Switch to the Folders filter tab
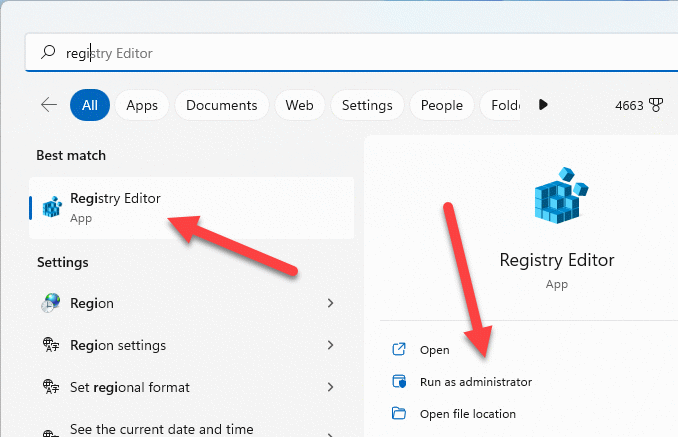 click(500, 105)
